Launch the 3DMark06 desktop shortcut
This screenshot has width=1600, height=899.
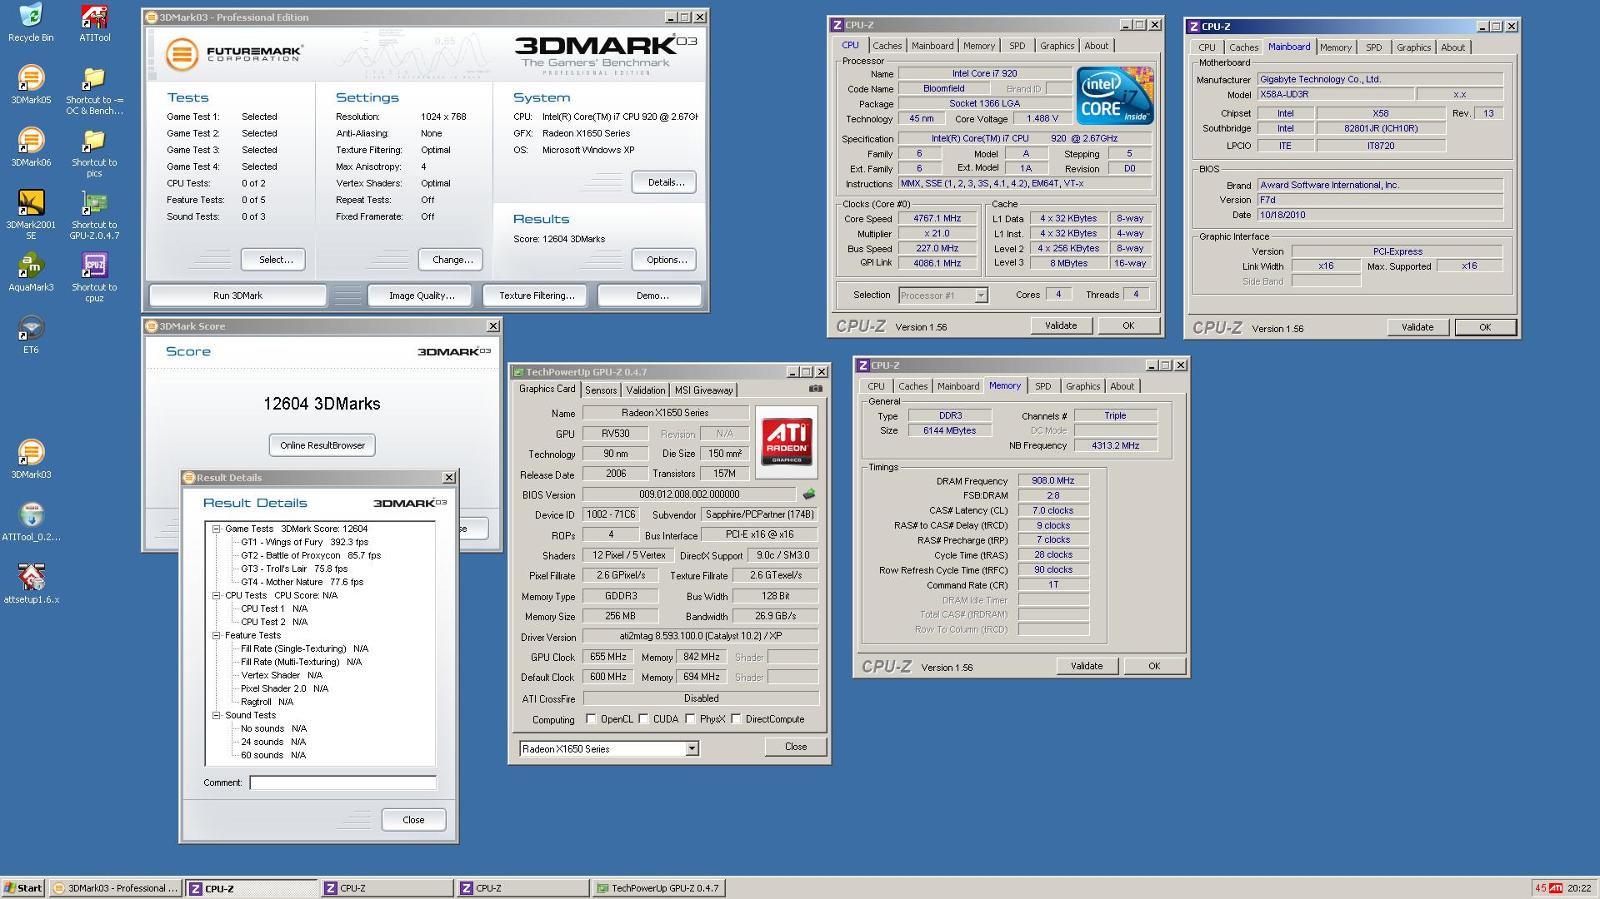[31, 146]
